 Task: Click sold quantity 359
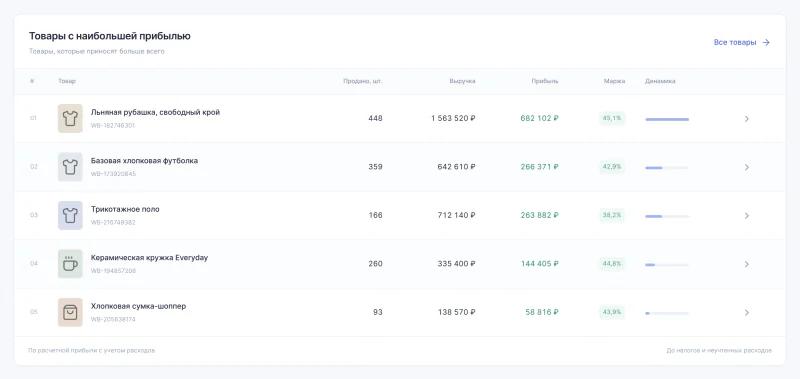pyautogui.click(x=376, y=167)
